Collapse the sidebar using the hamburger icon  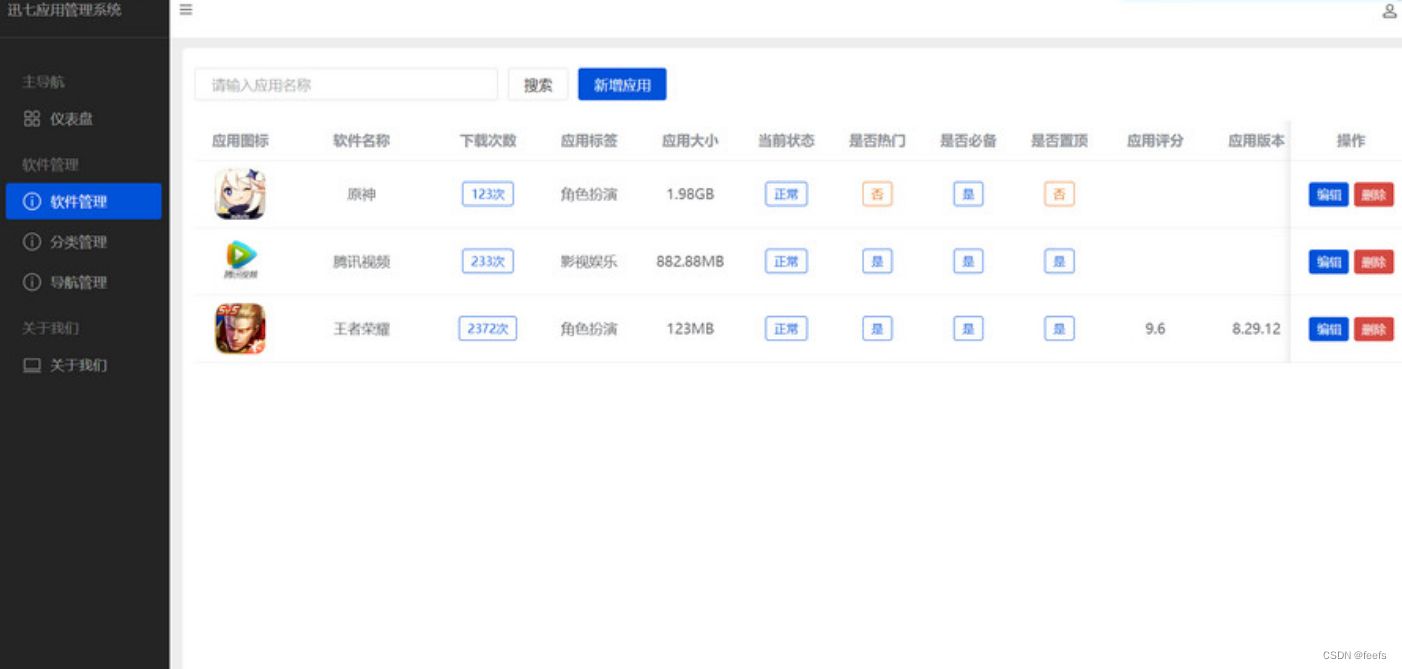click(x=185, y=11)
